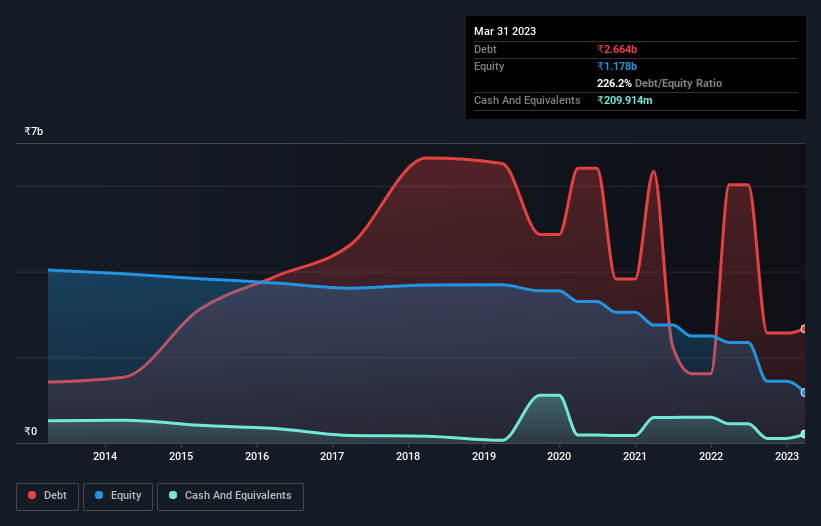This screenshot has height=526, width=821.
Task: Select the blue Equity endpoint marker
Action: [804, 393]
